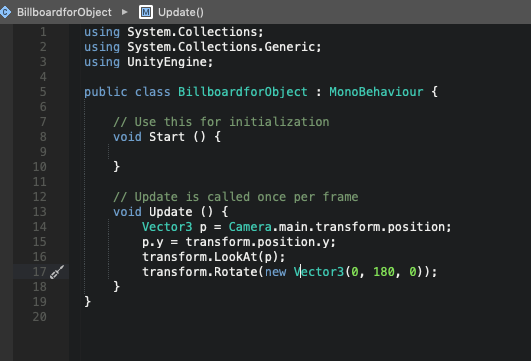Image resolution: width=531 pixels, height=361 pixels.
Task: Click the 'Update is called once per frame' comment
Action: [236, 197]
